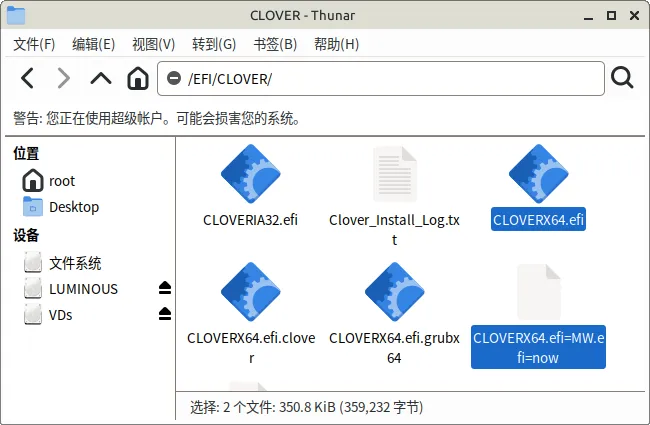This screenshot has height=425, width=650.
Task: Click the Clover_Install_Log.txt filename label
Action: (394, 229)
